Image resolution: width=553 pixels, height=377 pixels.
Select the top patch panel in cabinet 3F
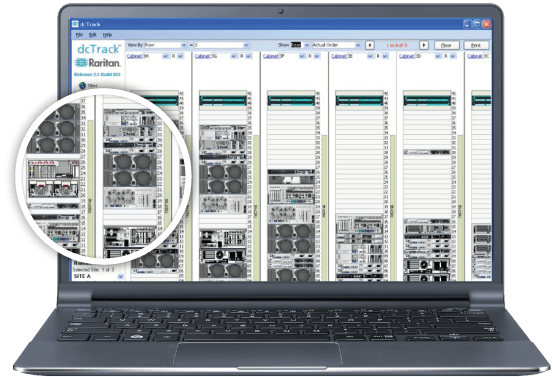point(291,101)
